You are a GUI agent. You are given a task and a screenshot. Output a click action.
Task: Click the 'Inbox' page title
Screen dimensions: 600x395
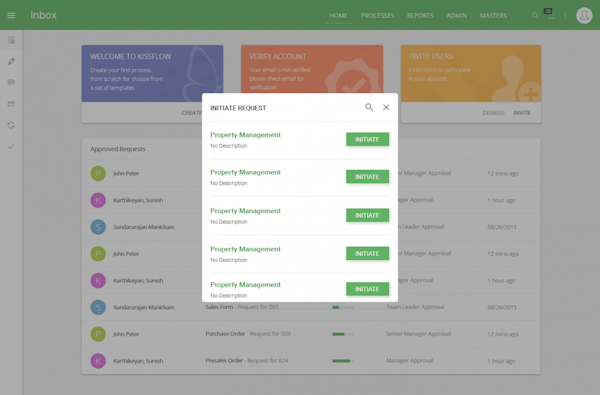click(x=44, y=15)
